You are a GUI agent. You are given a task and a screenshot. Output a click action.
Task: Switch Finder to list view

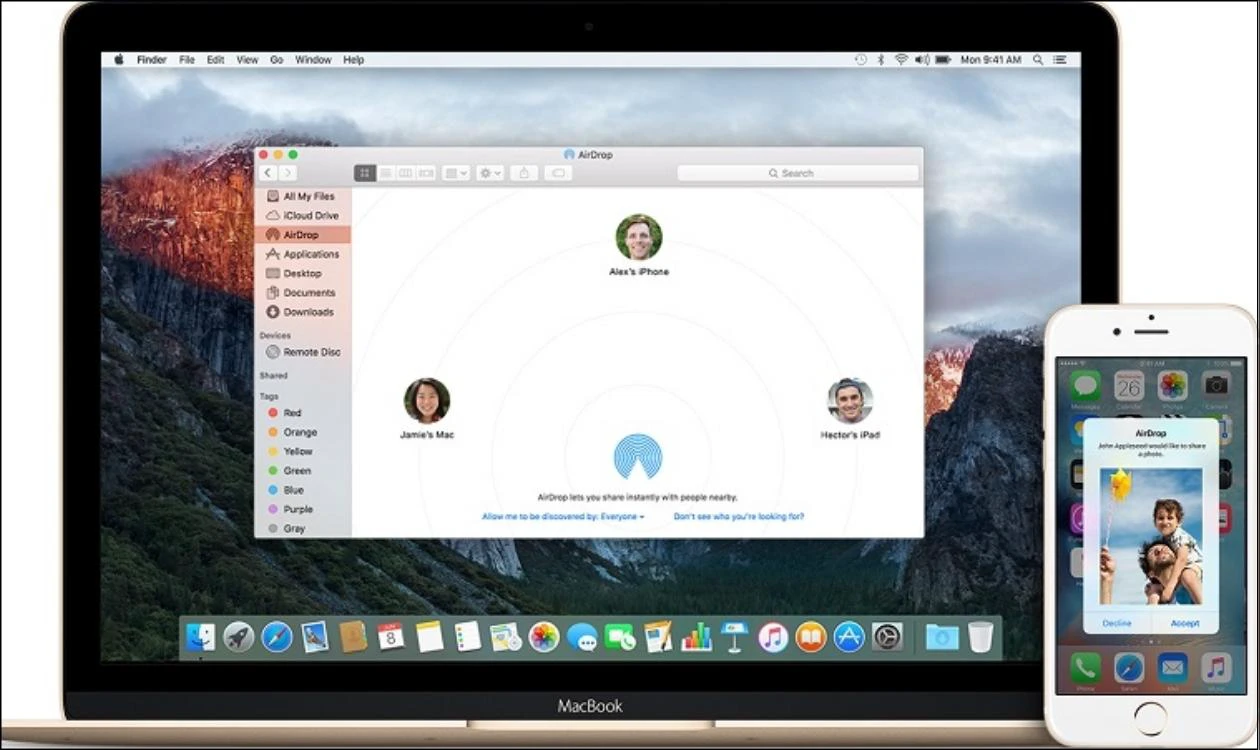pyautogui.click(x=385, y=173)
